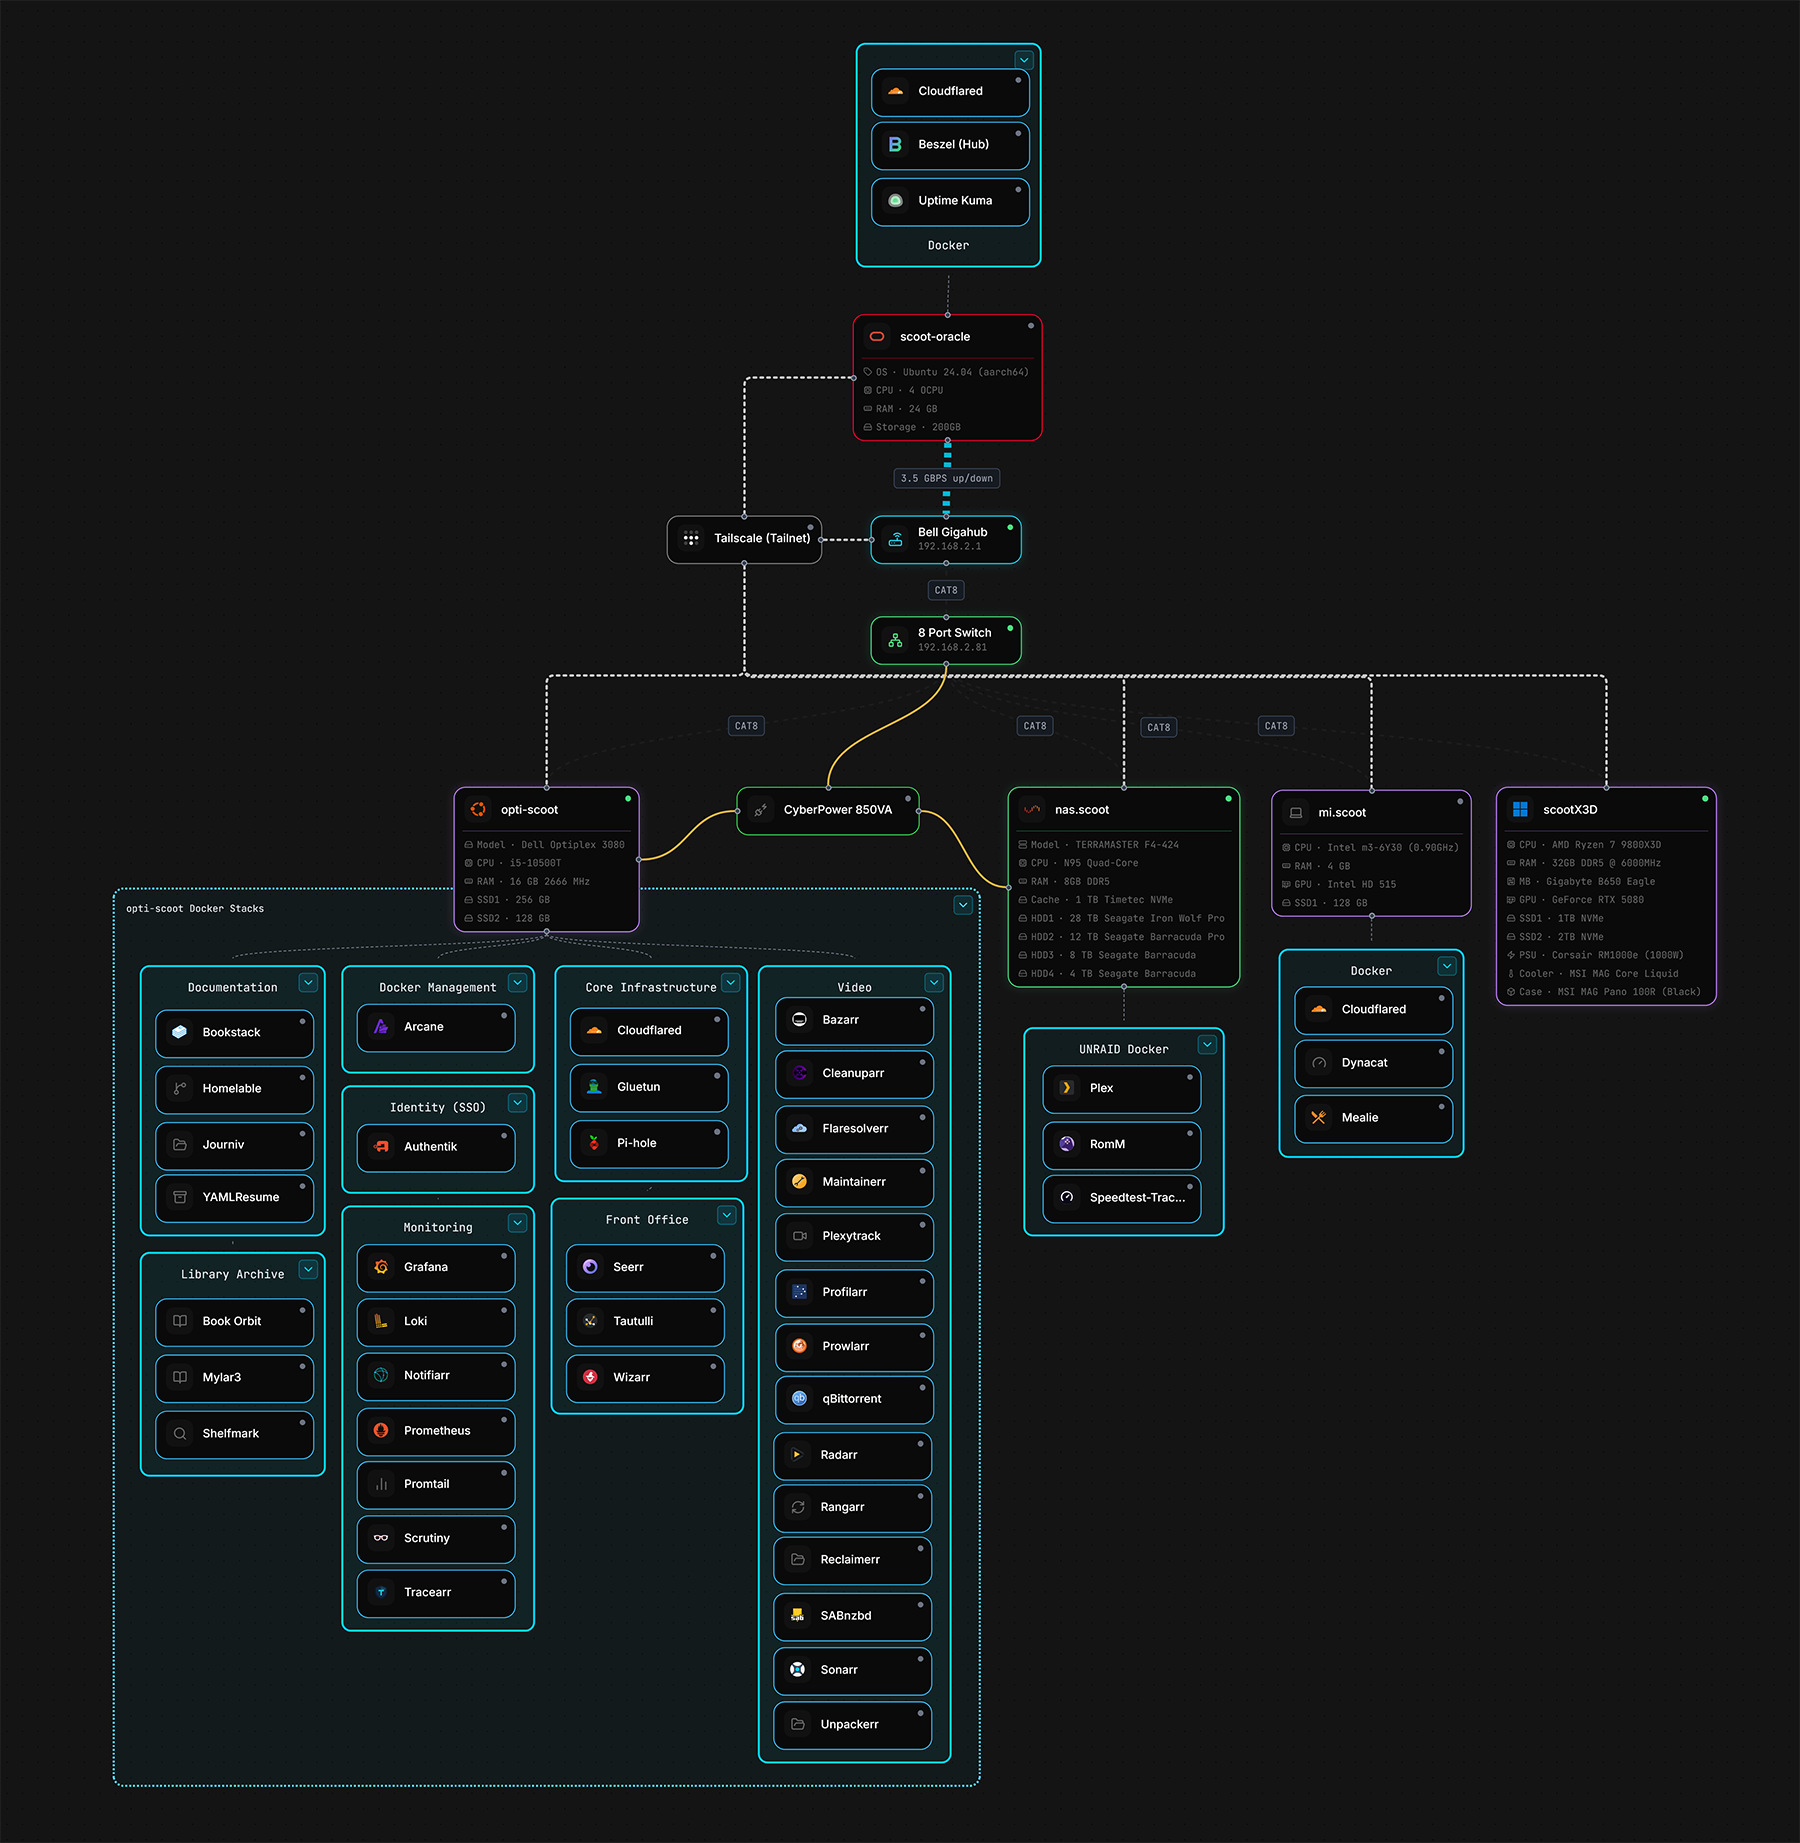
Task: Open the Homelable service card
Action: [x=235, y=1089]
